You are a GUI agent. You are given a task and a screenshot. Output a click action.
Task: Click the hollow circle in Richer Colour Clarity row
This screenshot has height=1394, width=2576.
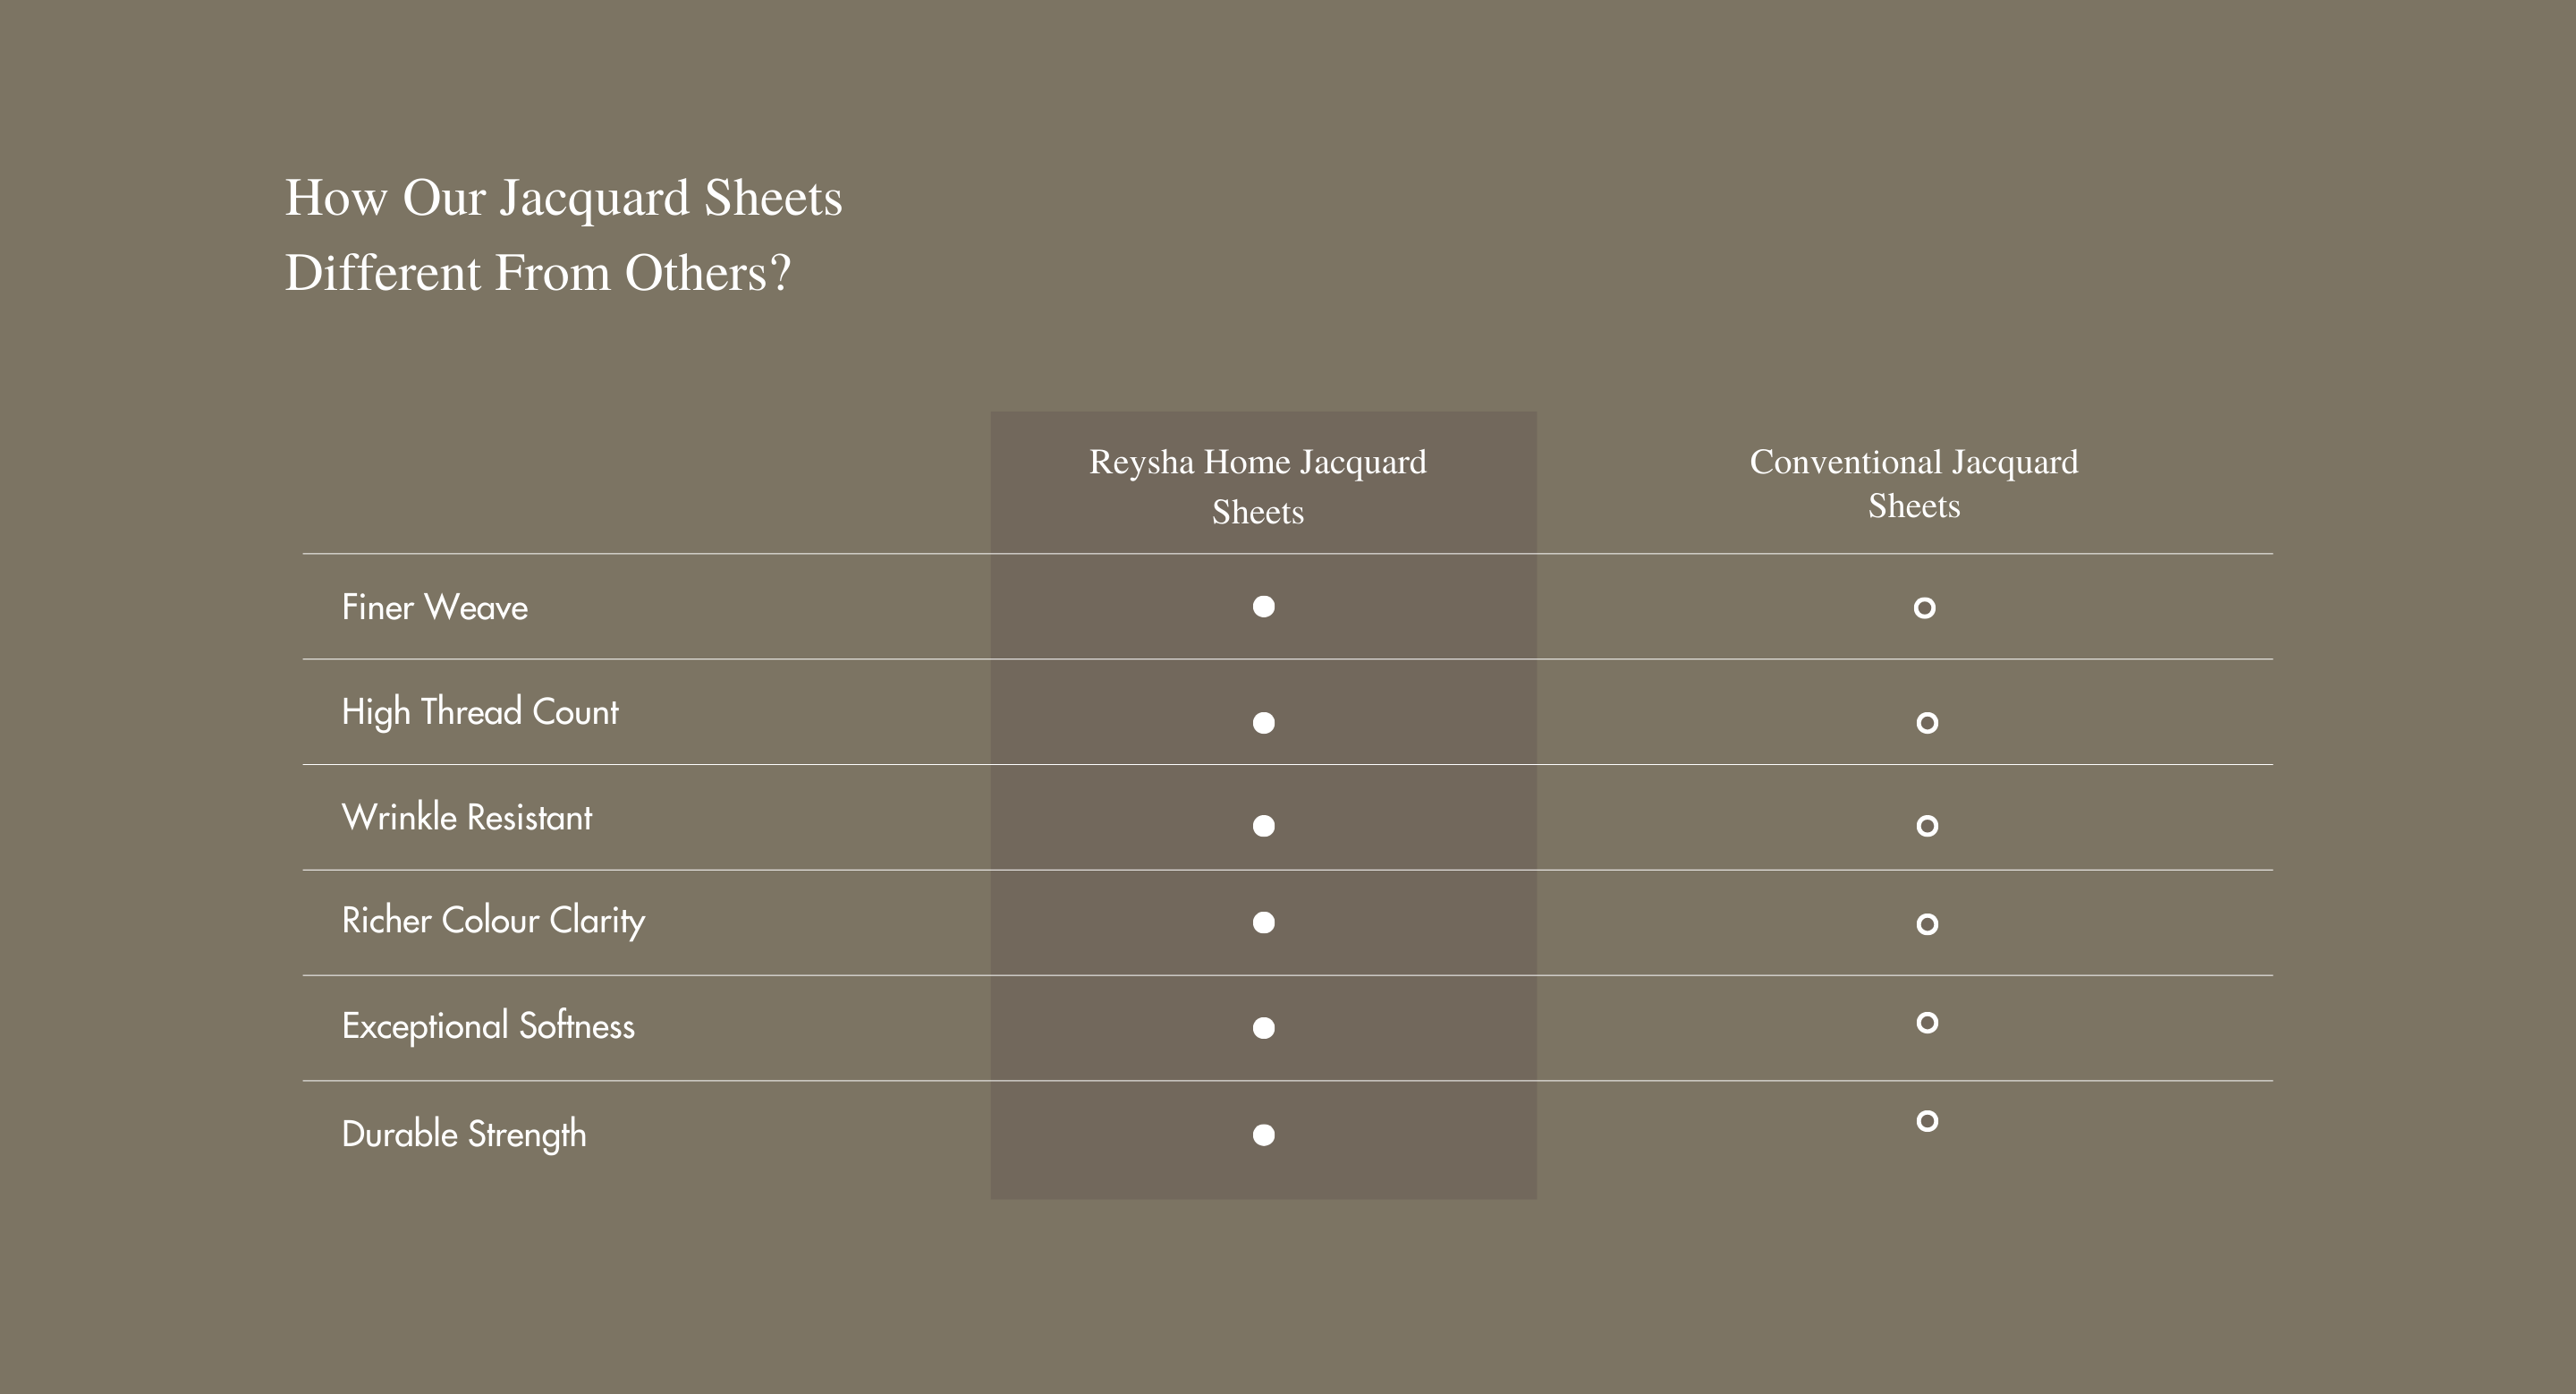[x=1927, y=924]
